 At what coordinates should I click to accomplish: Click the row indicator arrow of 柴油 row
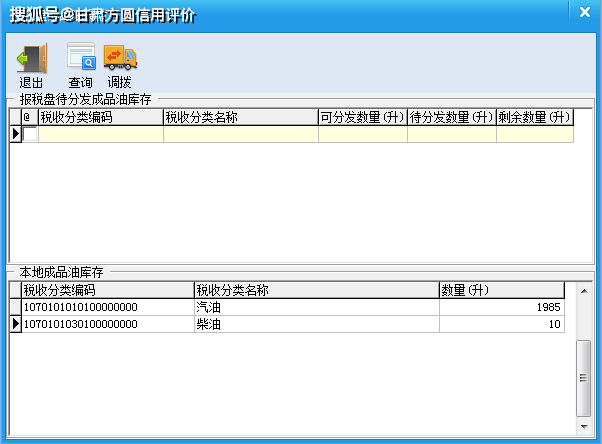tap(15, 324)
